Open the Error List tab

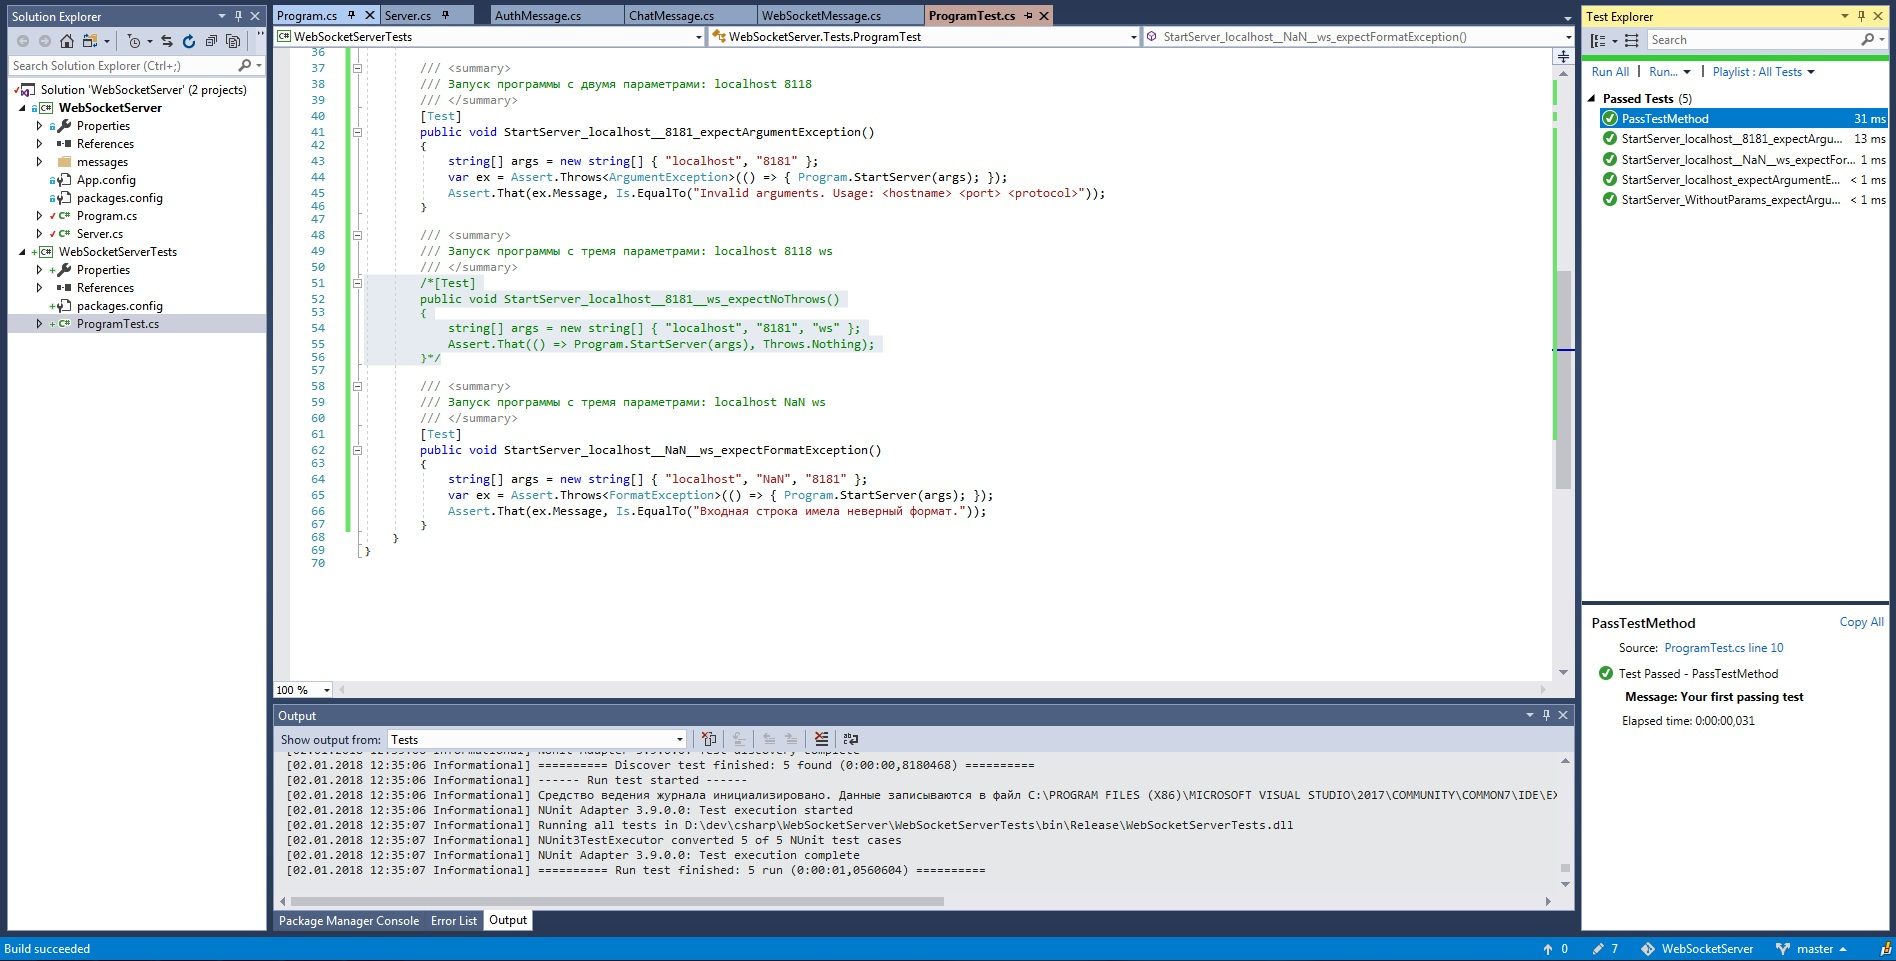coord(454,921)
